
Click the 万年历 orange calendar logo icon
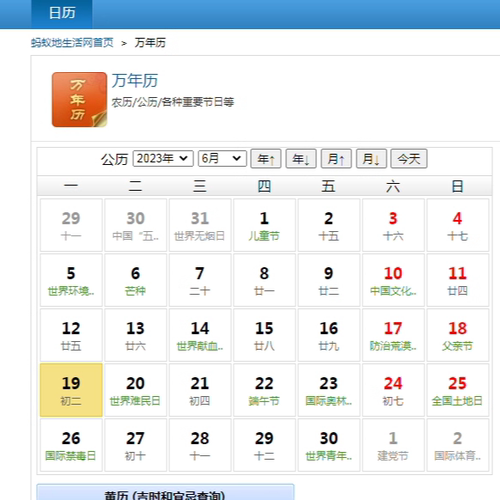click(x=79, y=99)
